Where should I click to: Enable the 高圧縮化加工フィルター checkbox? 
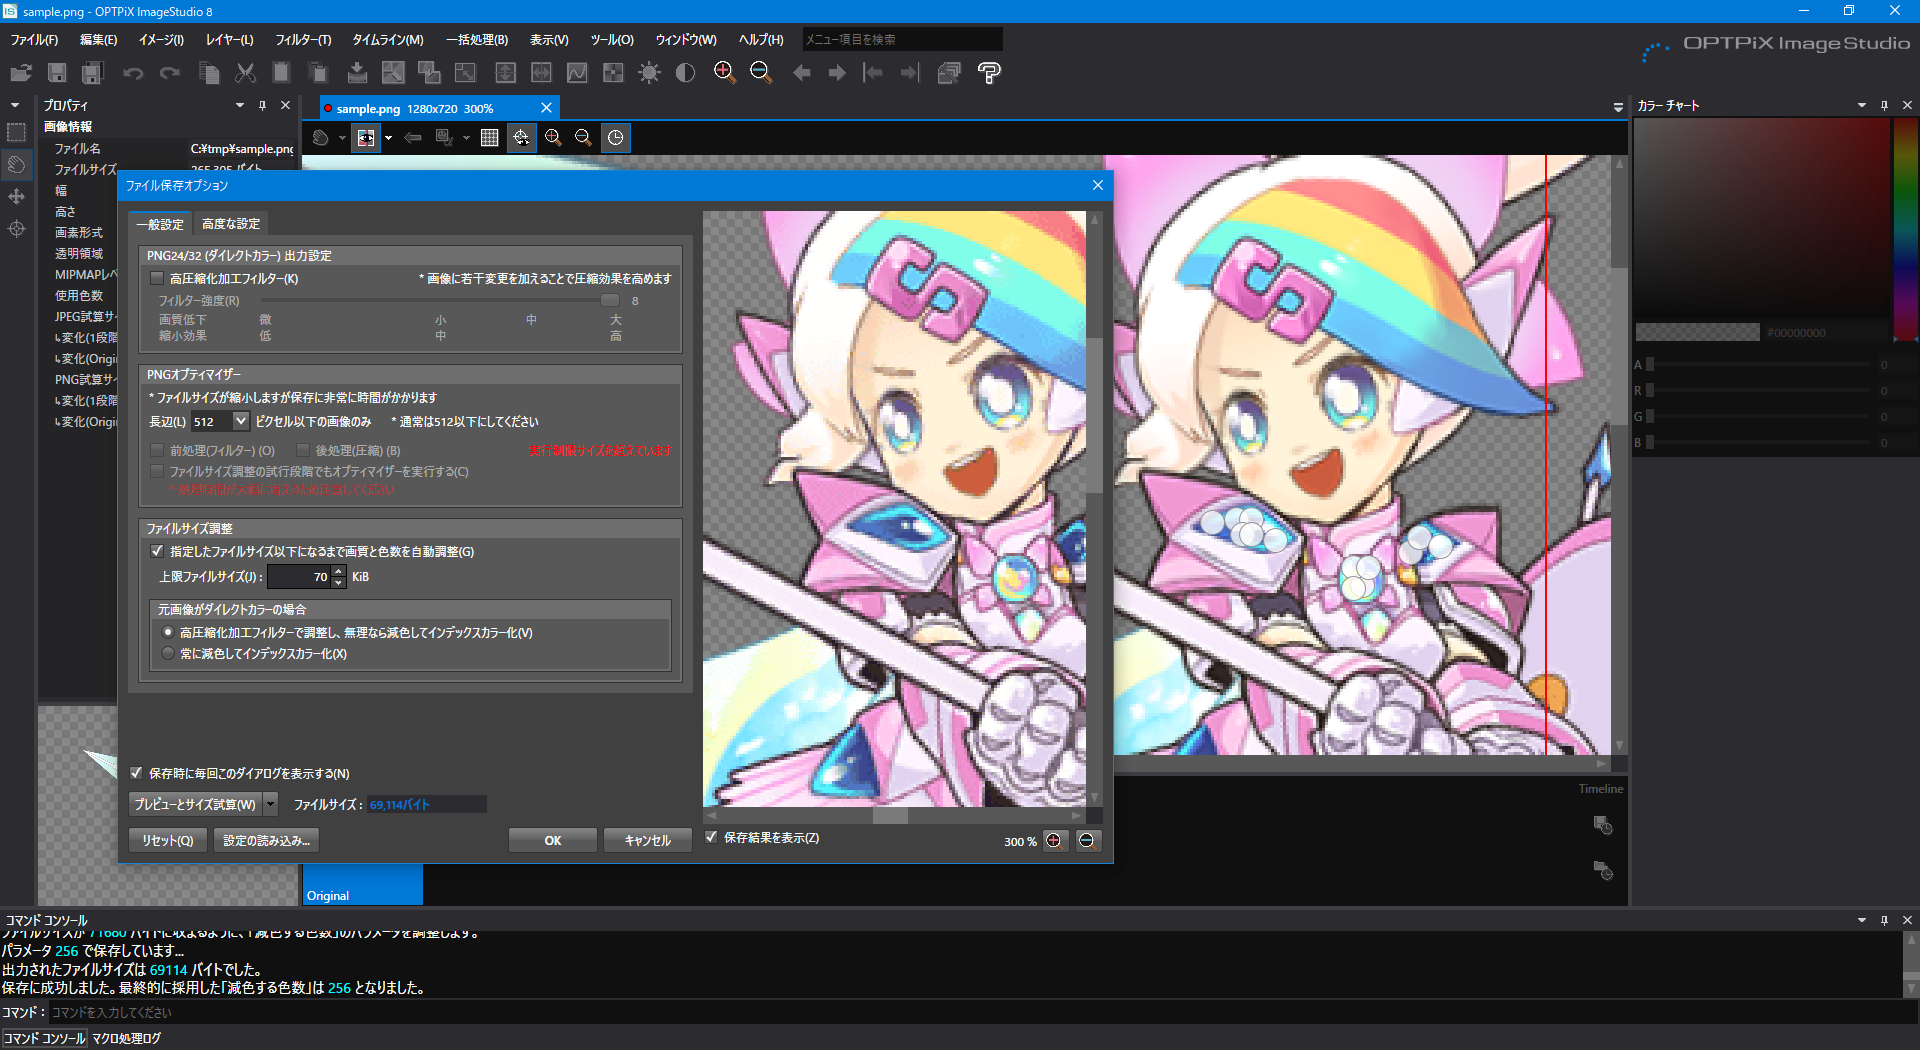coord(157,279)
